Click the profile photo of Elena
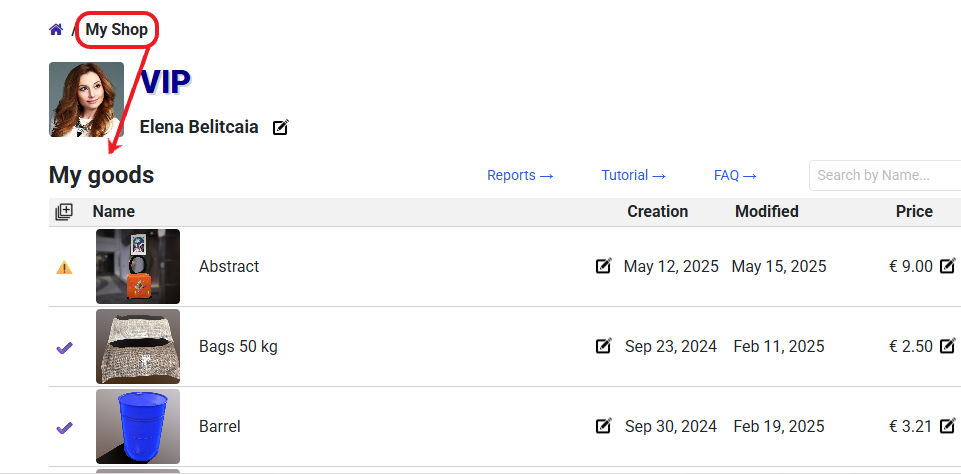The height and width of the screenshot is (474, 961). tap(86, 99)
